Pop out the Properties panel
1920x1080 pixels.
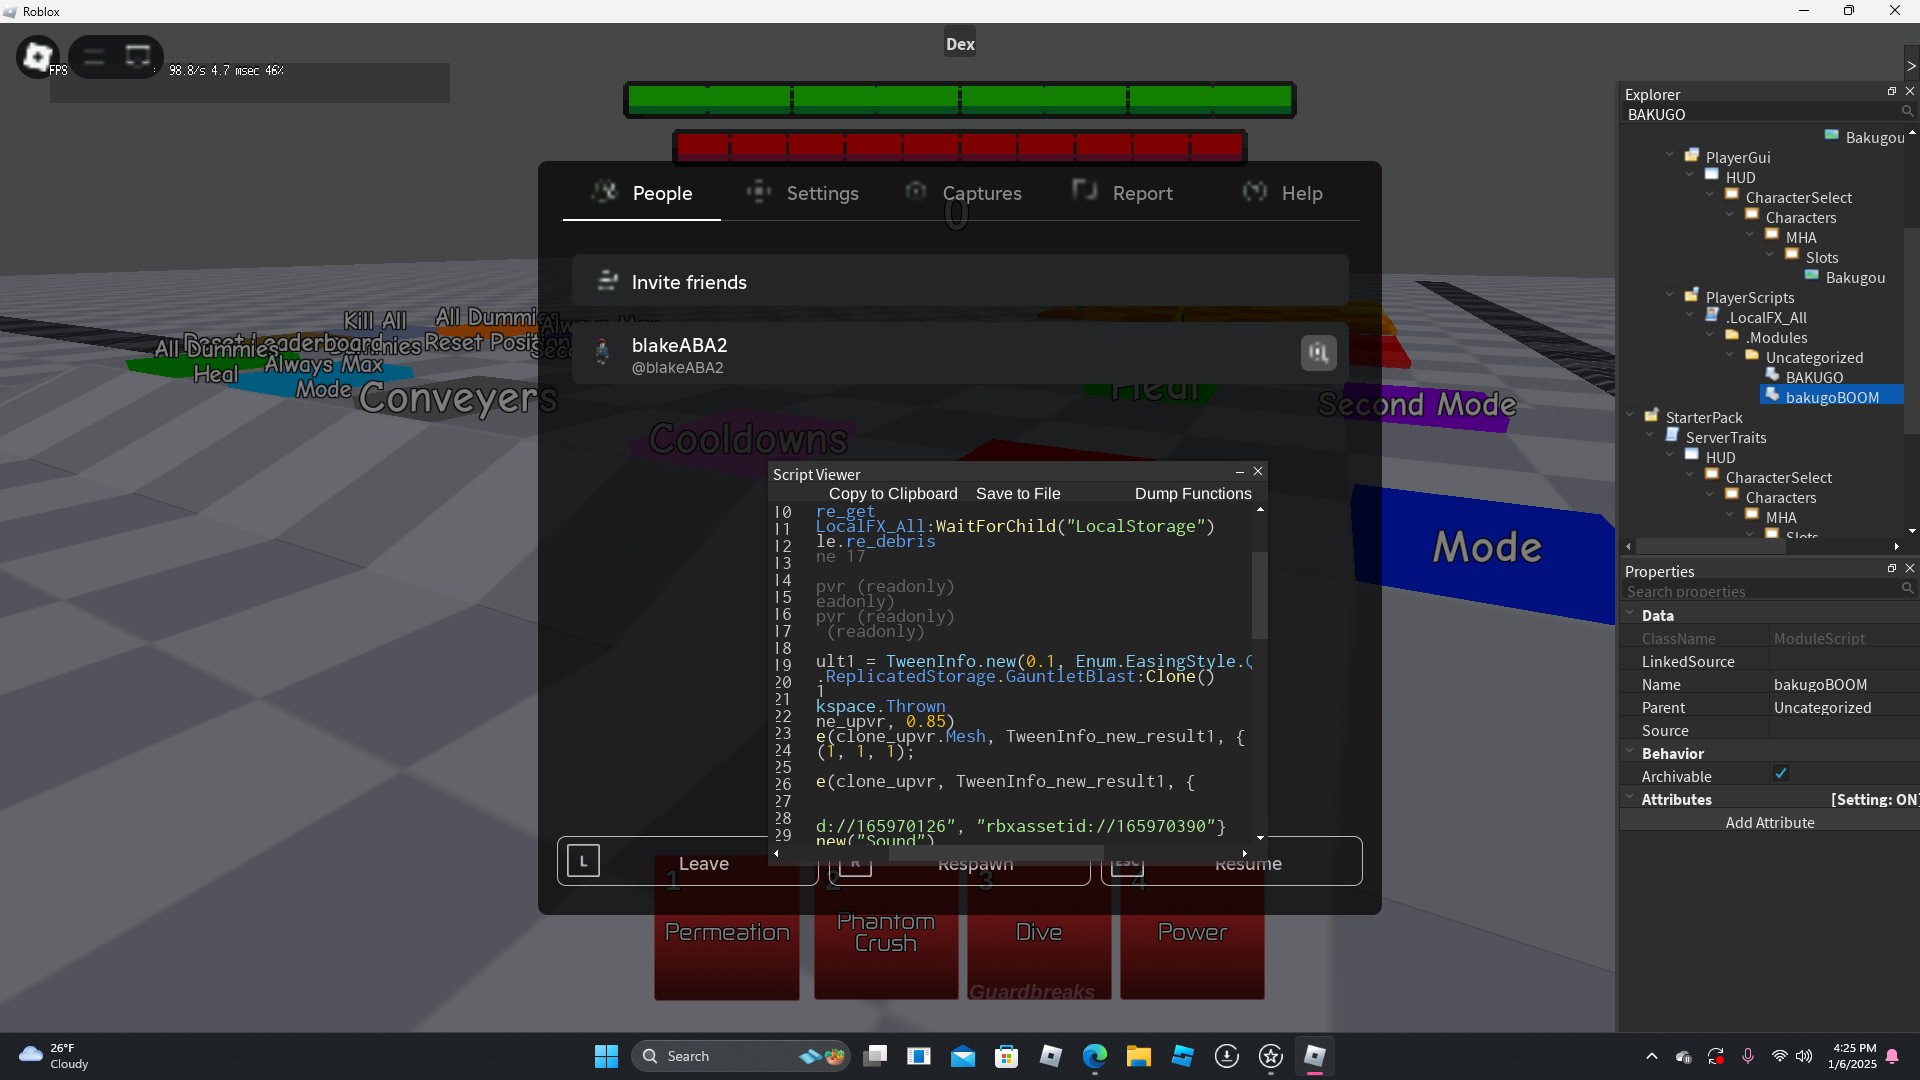(1892, 569)
